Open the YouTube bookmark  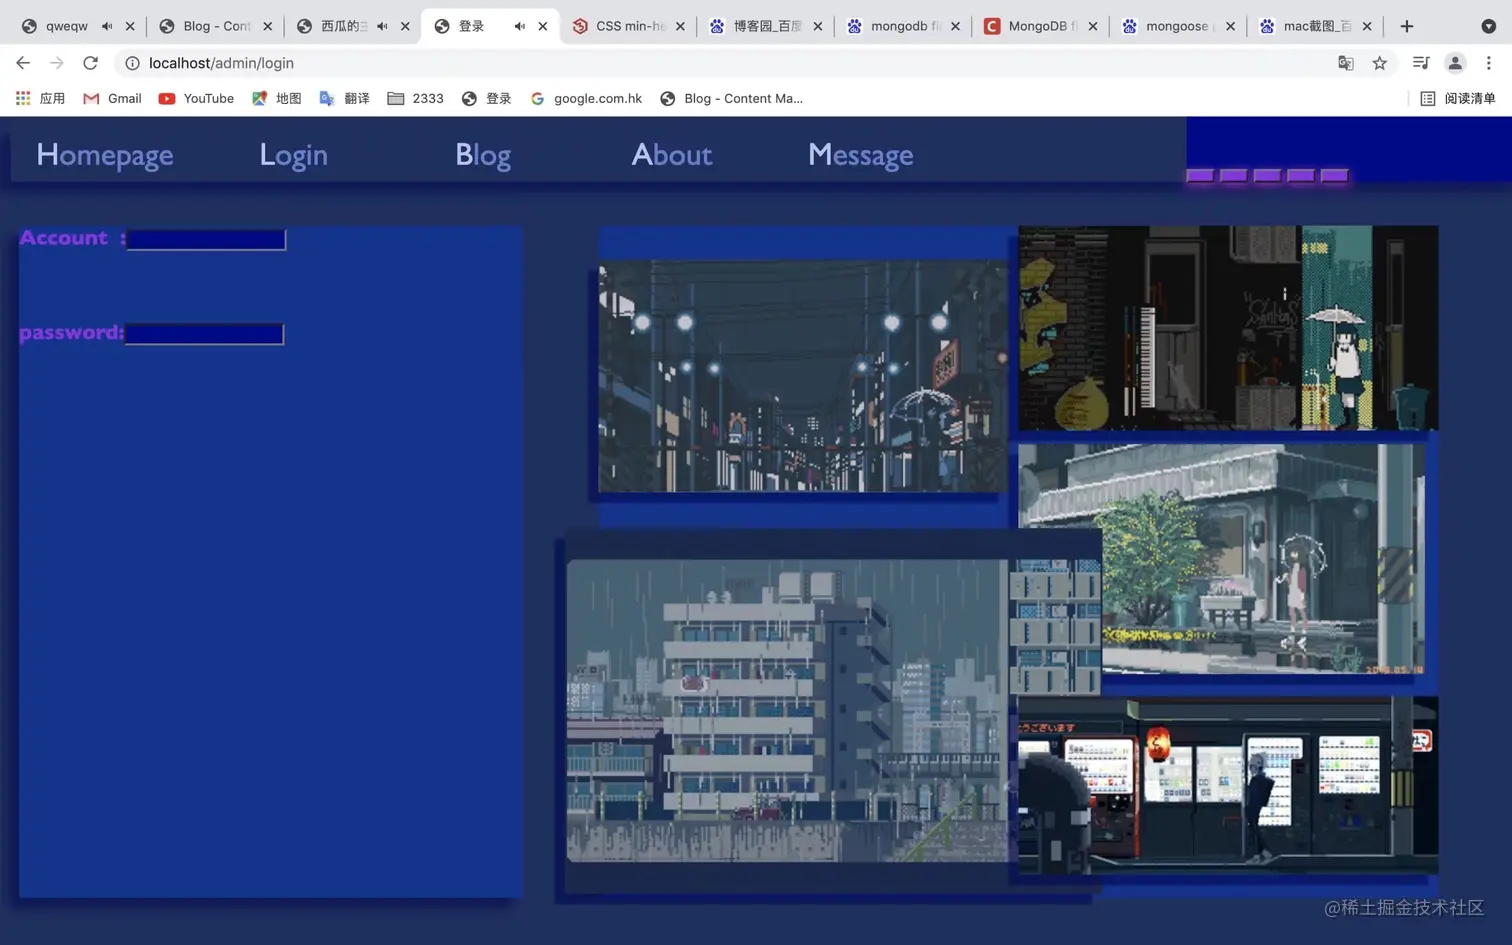tap(196, 98)
